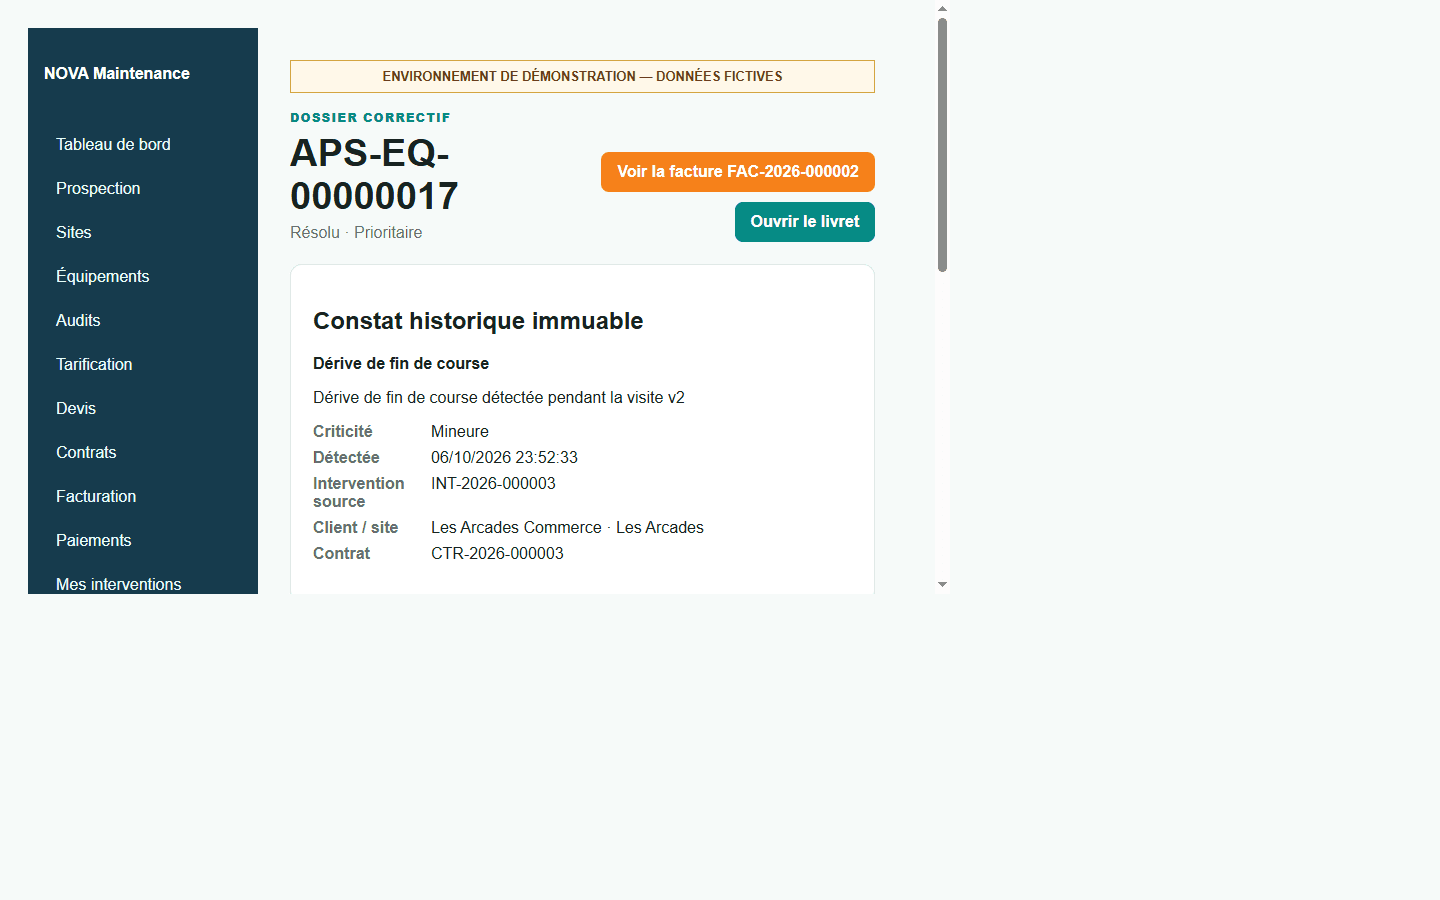The height and width of the screenshot is (900, 1440).
Task: View invoice FAC-2026-000002
Action: coord(738,172)
